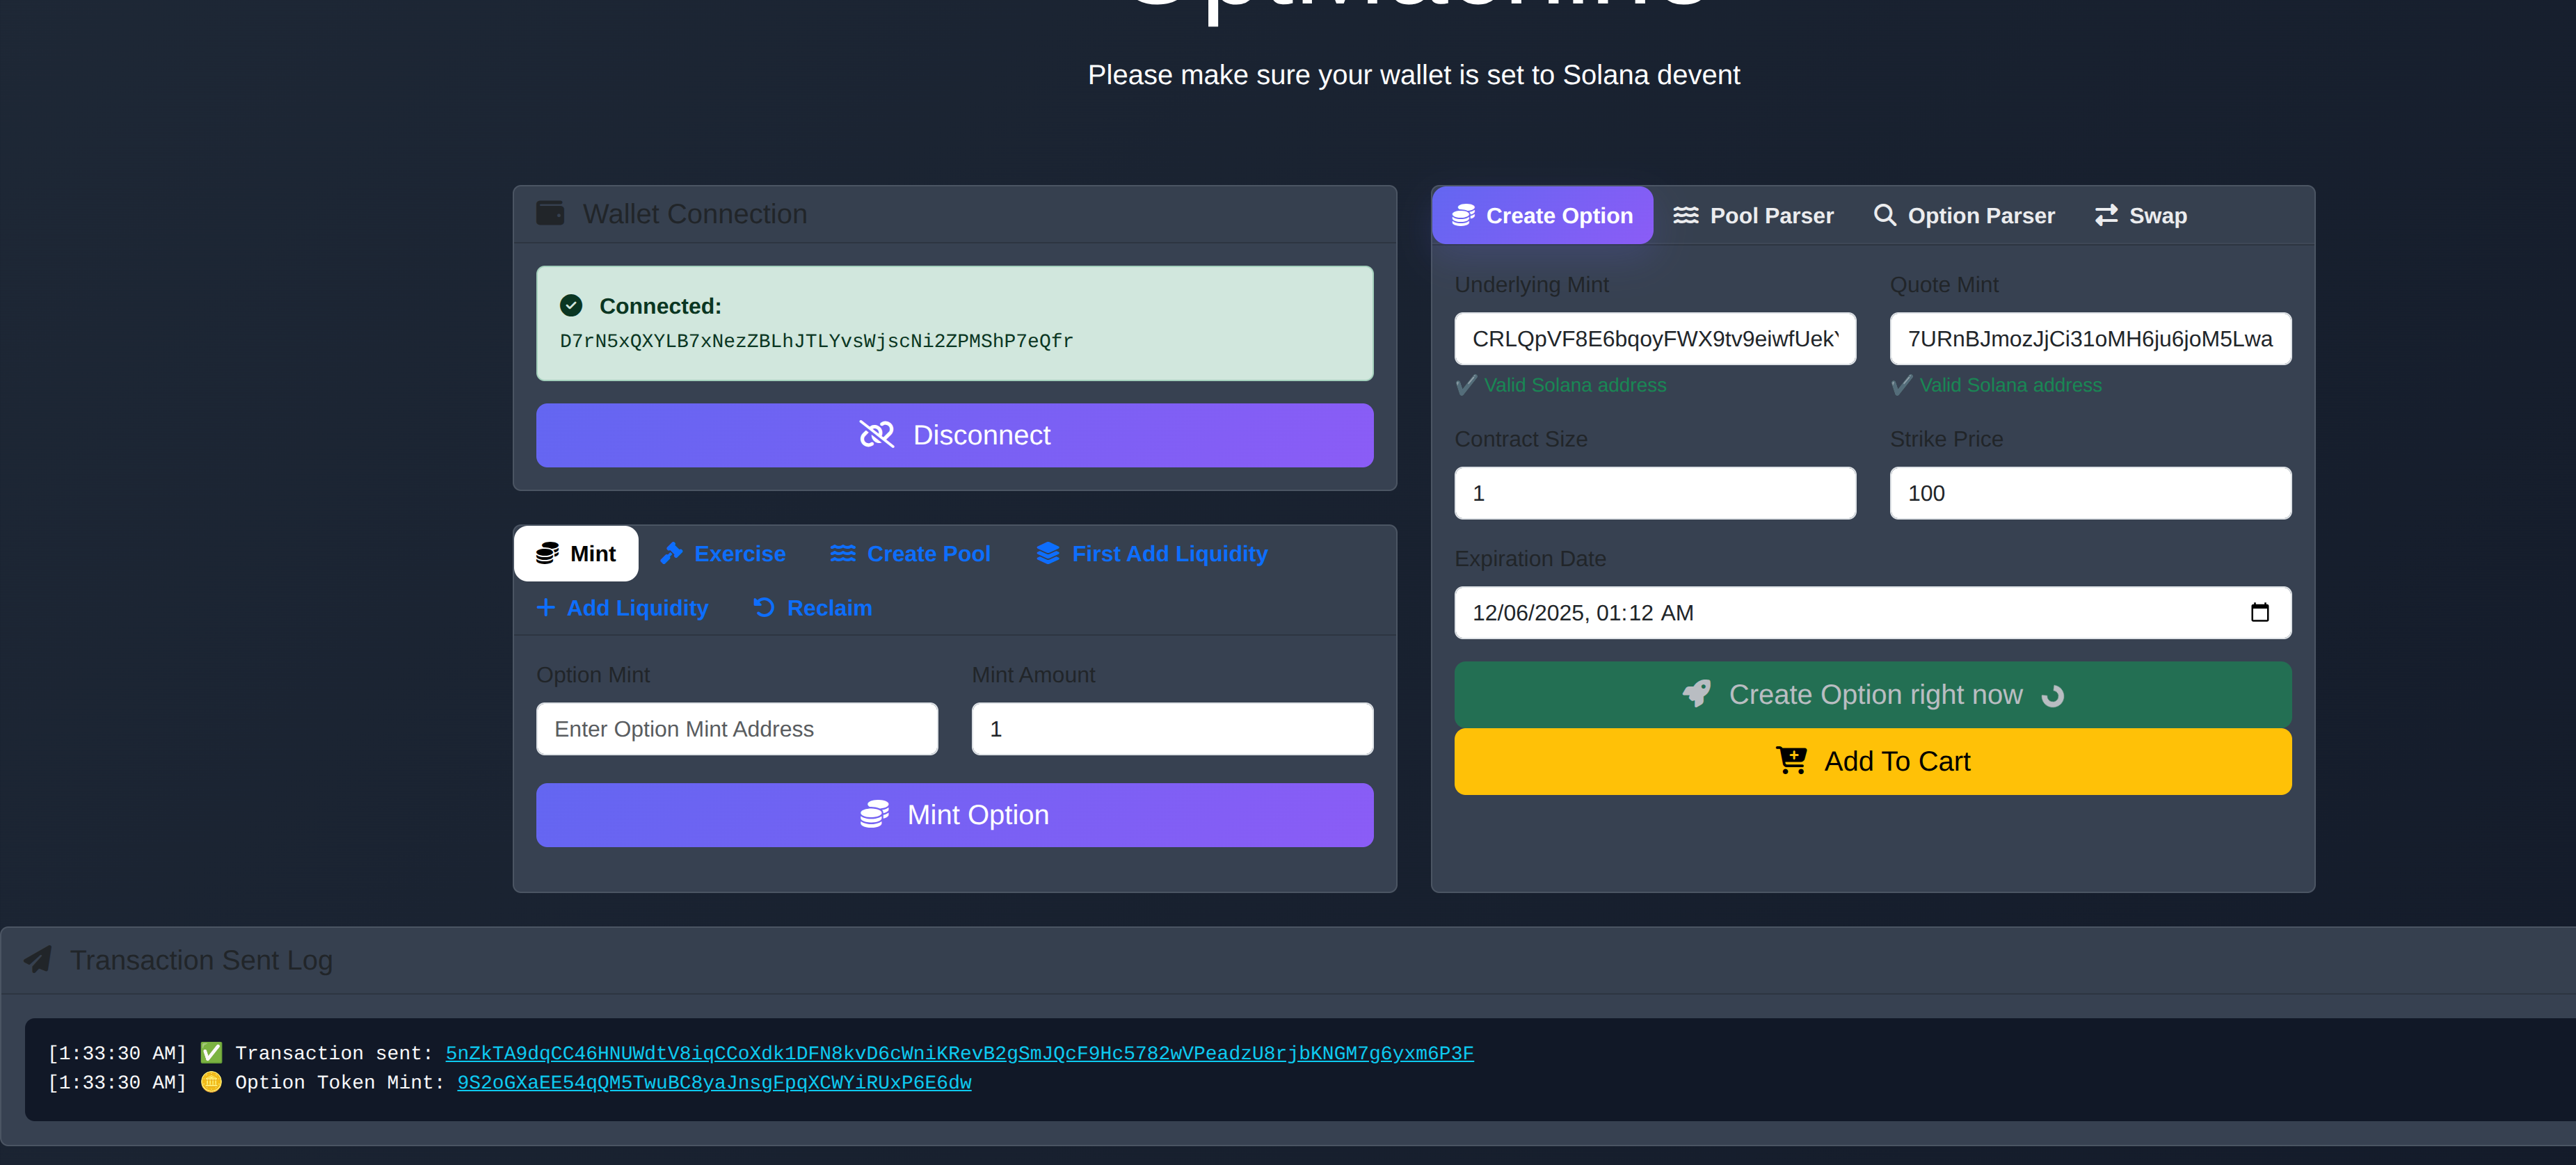Select the First Add Liquidity tab

(1151, 553)
